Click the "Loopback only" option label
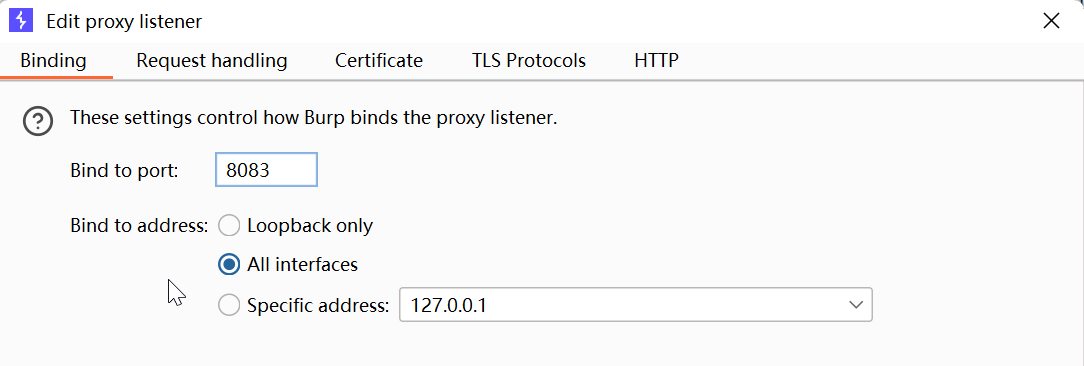 (x=310, y=226)
